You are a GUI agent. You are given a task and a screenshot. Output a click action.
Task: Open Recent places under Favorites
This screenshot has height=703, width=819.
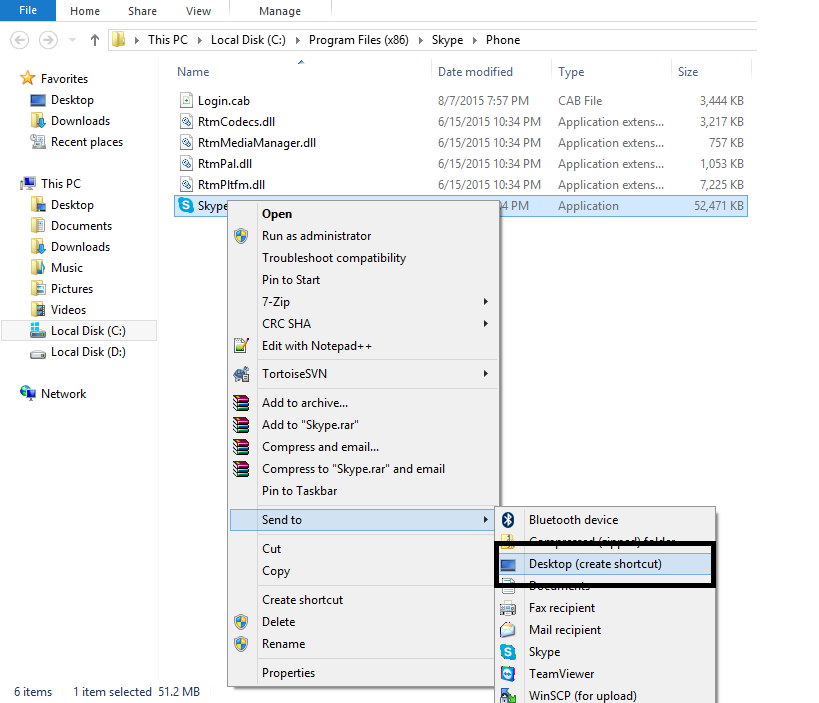[x=87, y=142]
